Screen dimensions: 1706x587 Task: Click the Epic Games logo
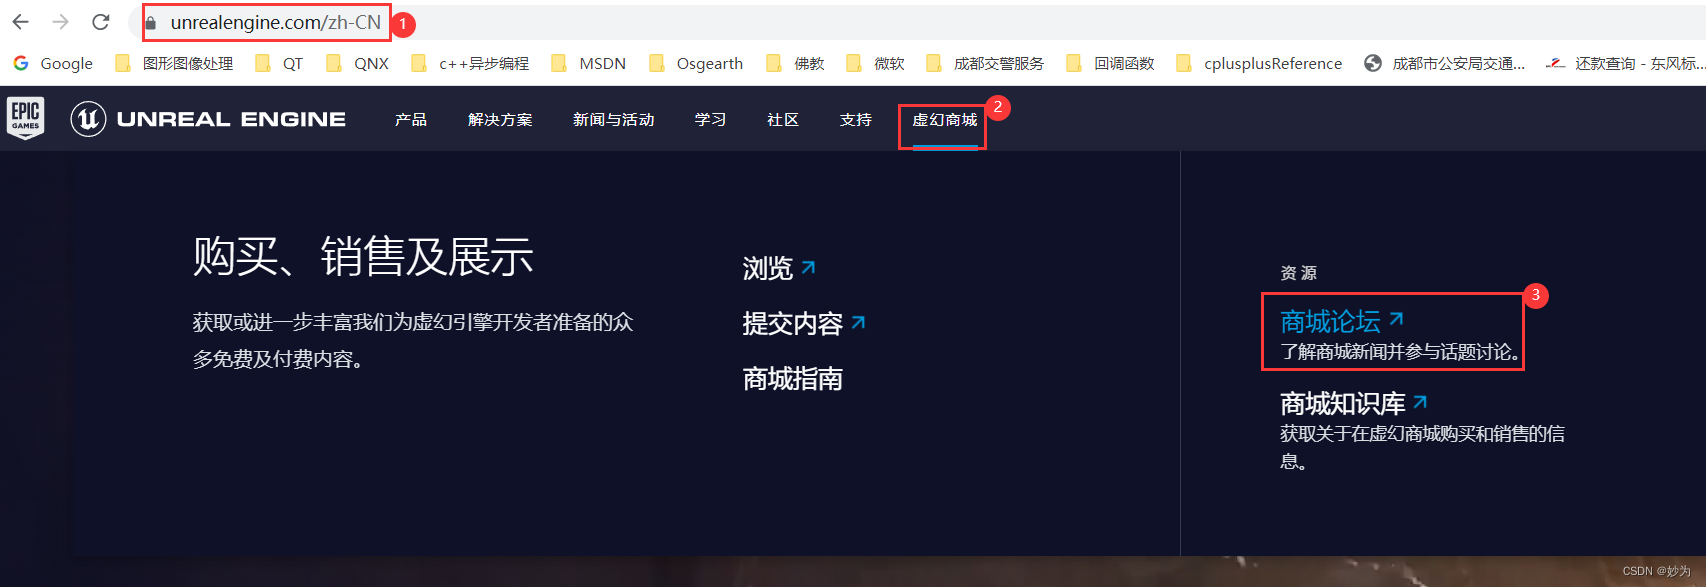pos(25,118)
